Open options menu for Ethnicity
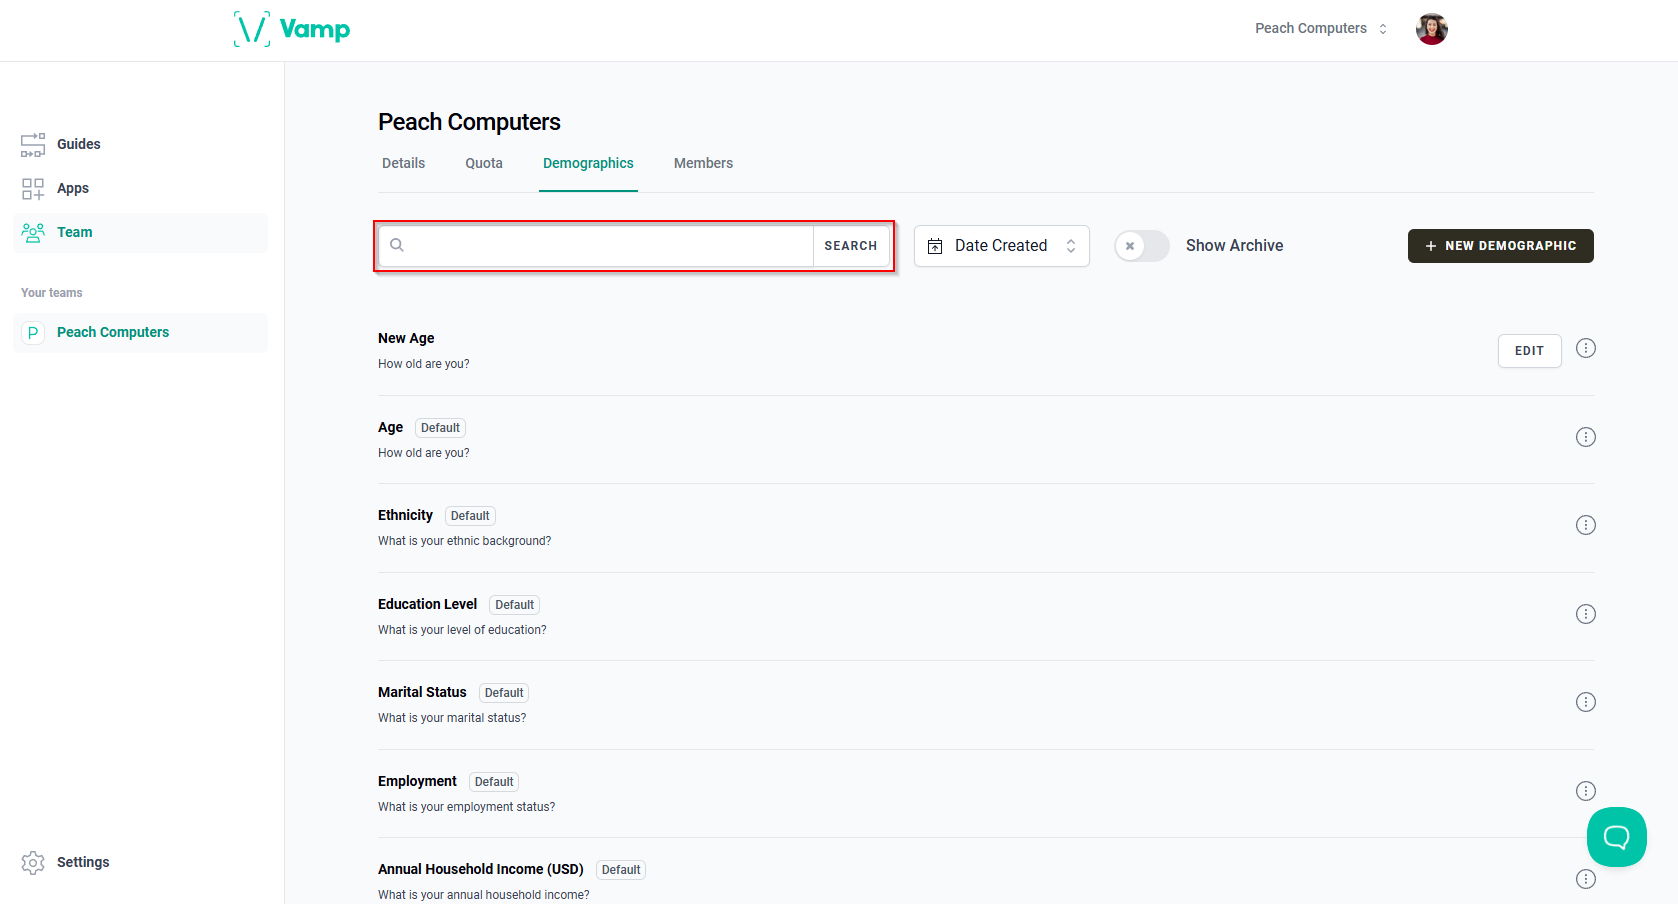The width and height of the screenshot is (1678, 904). (1586, 525)
